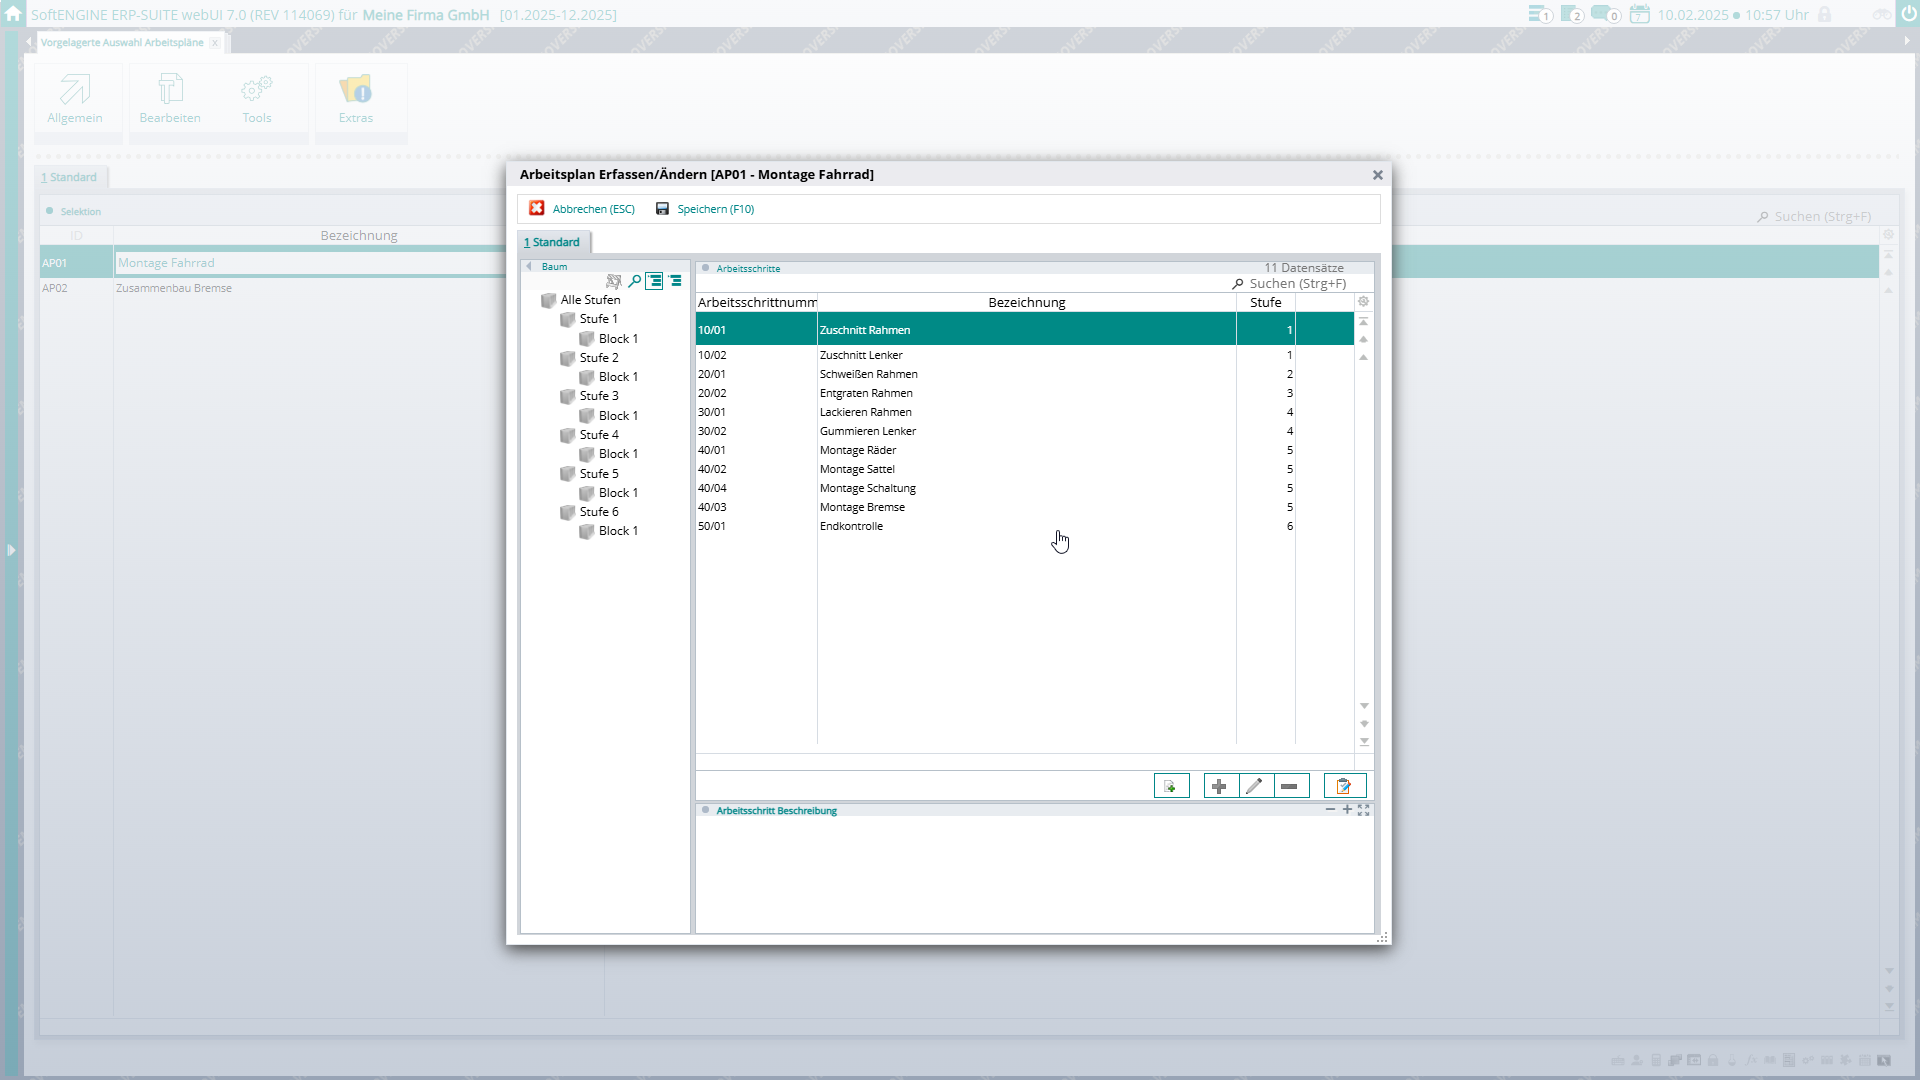This screenshot has height=1080, width=1920.
Task: Select Stufe 3 in the tree
Action: [599, 396]
